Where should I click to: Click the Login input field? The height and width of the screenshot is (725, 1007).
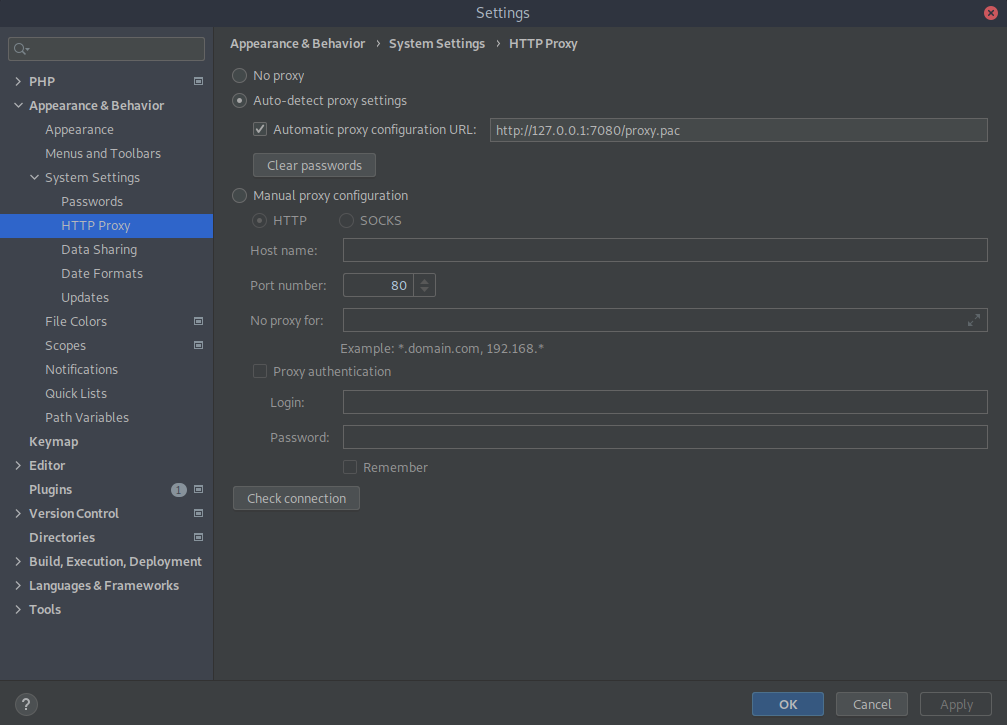tap(665, 402)
